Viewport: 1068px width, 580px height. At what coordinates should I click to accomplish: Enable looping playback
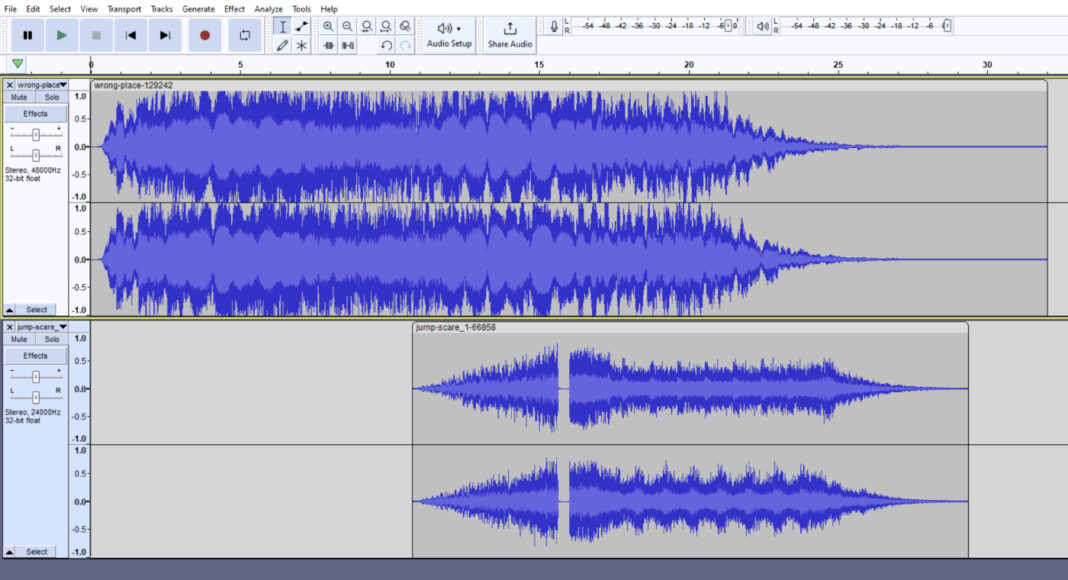click(246, 34)
